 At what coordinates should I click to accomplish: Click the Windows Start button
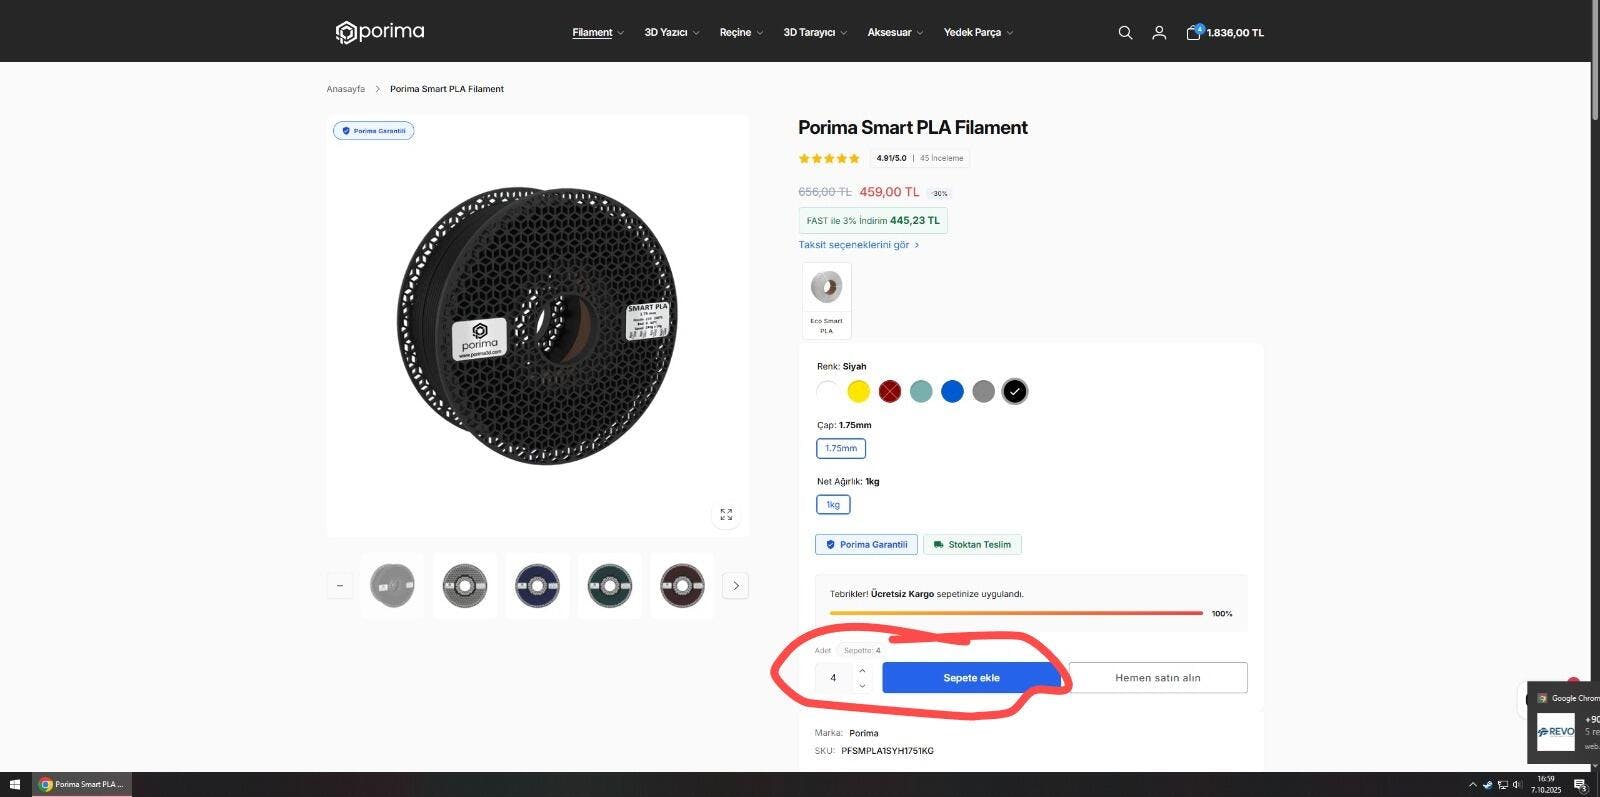(15, 785)
